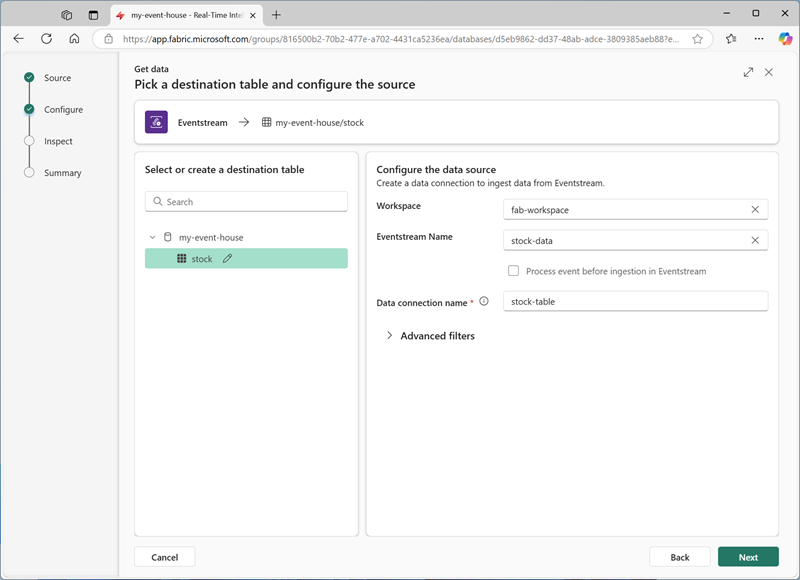Collapse the my-event-house tree node

(152, 237)
